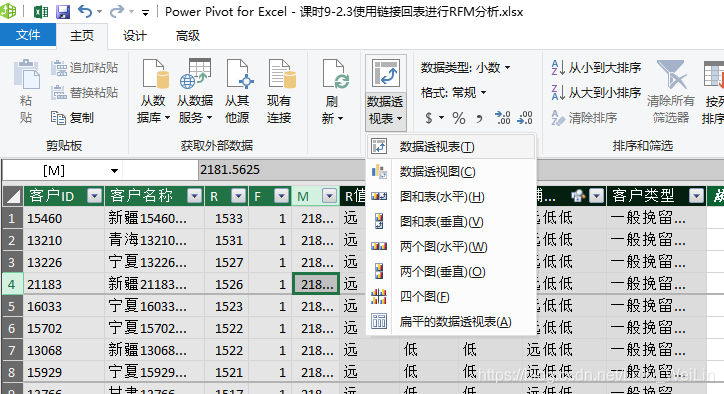Click 追加粘贴 append paste
The width and height of the screenshot is (724, 394).
click(x=84, y=68)
